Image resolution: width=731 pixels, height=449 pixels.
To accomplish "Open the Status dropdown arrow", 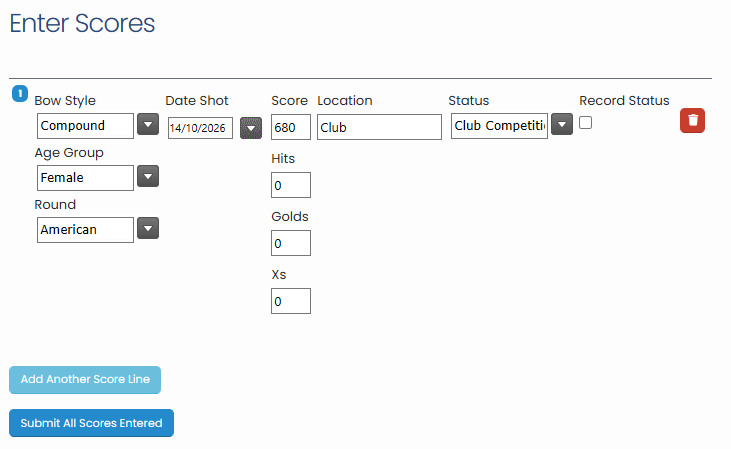I will [x=562, y=124].
